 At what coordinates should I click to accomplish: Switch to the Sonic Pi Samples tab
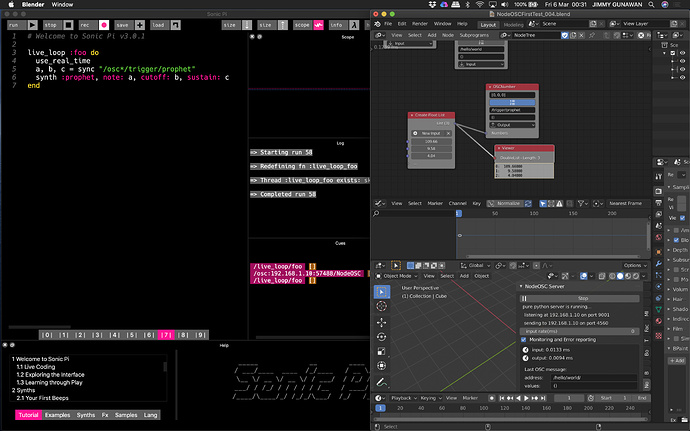[x=126, y=415]
